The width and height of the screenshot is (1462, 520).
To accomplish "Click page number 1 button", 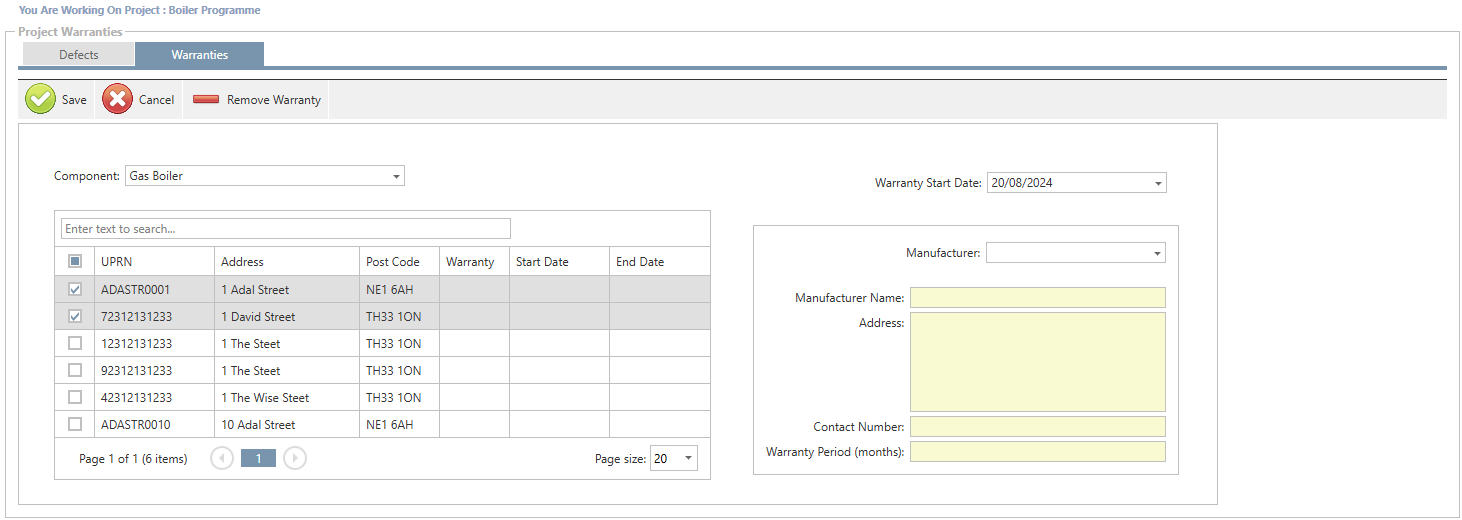I will pyautogui.click(x=258, y=458).
